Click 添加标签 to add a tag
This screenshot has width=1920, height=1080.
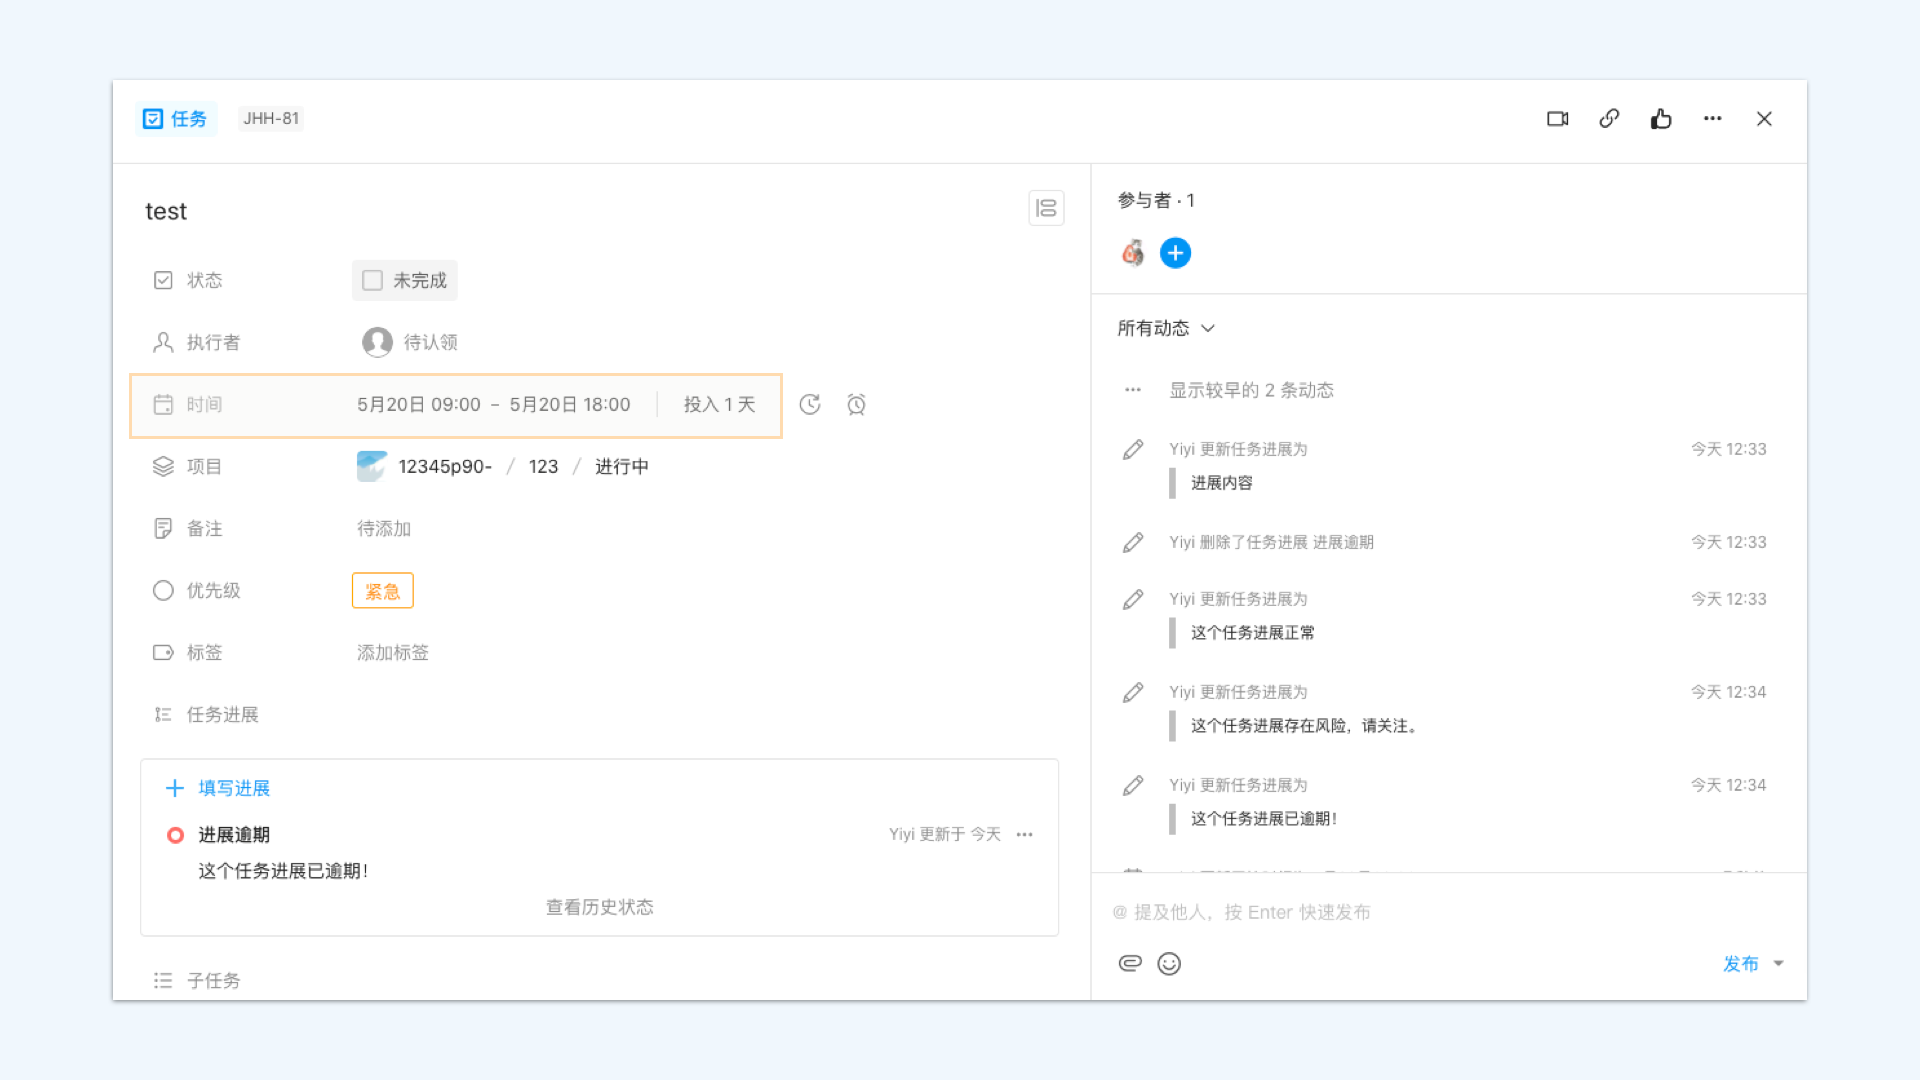(393, 653)
